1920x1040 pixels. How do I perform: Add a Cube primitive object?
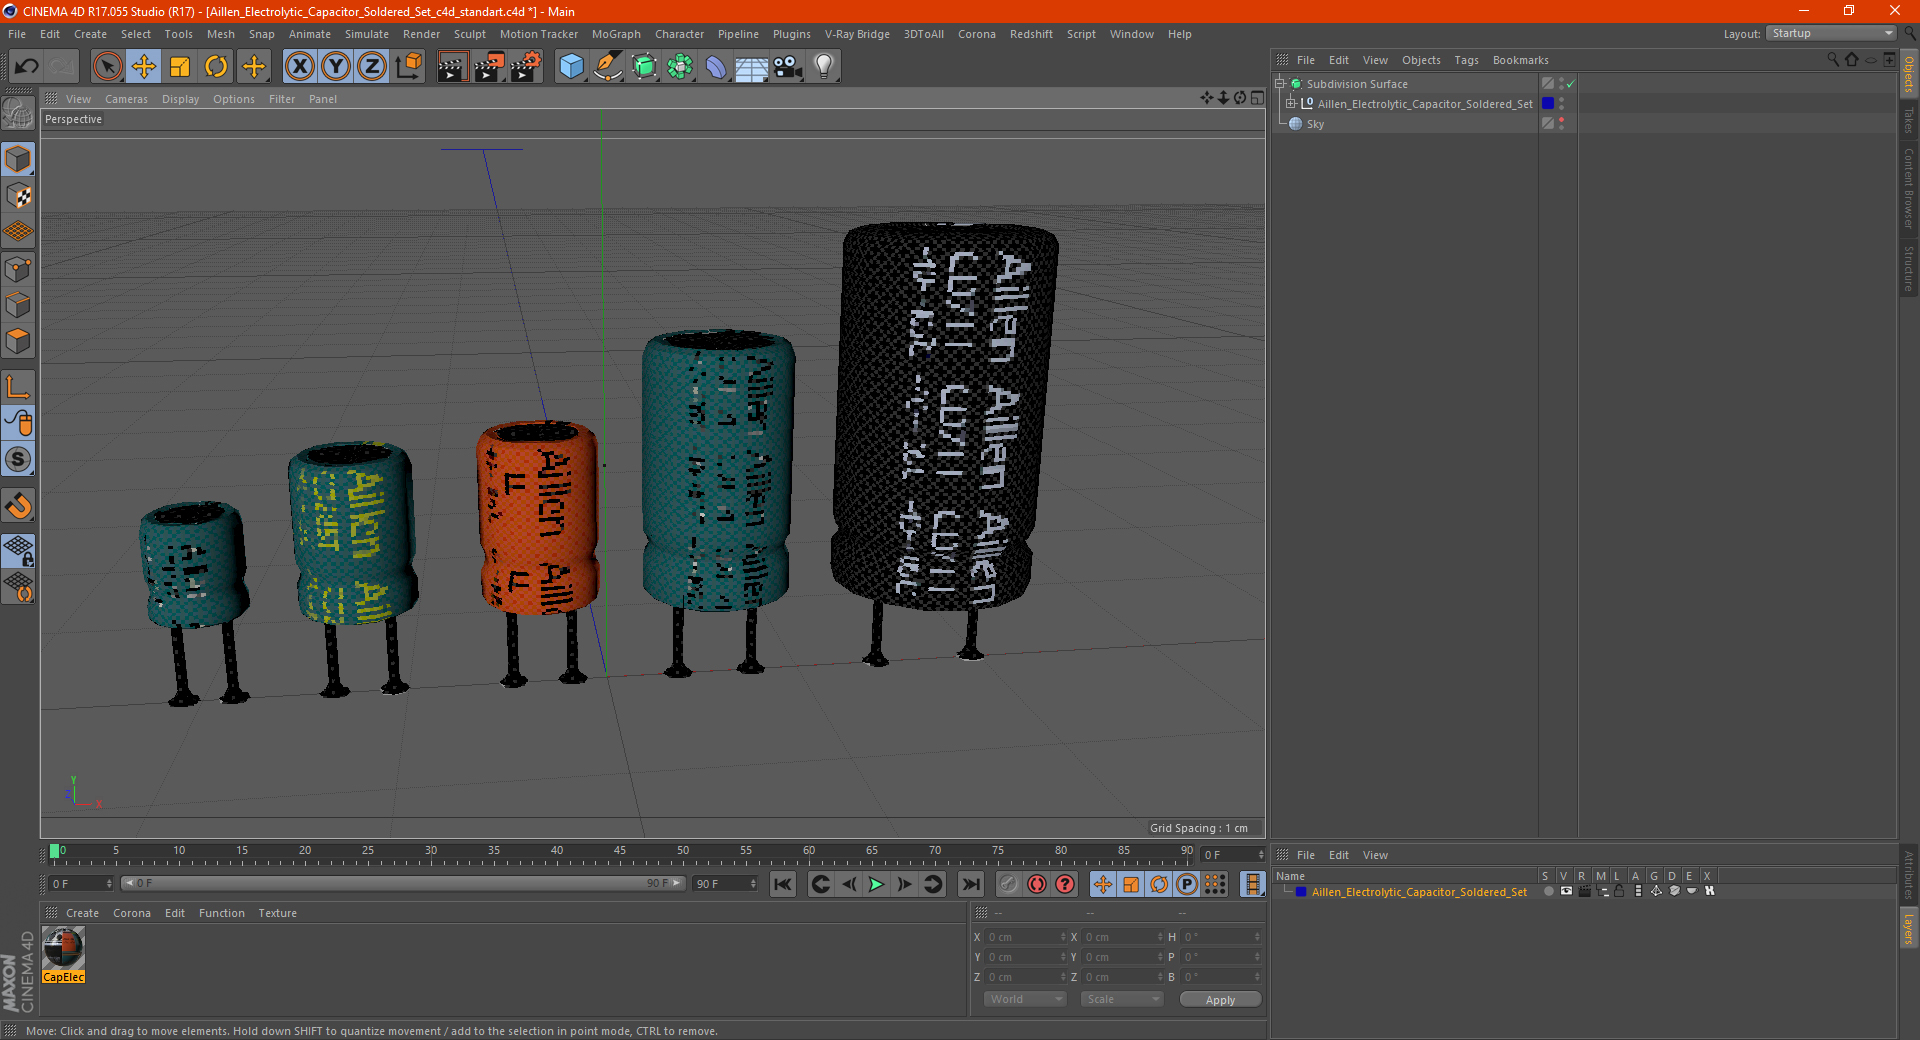(x=572, y=67)
